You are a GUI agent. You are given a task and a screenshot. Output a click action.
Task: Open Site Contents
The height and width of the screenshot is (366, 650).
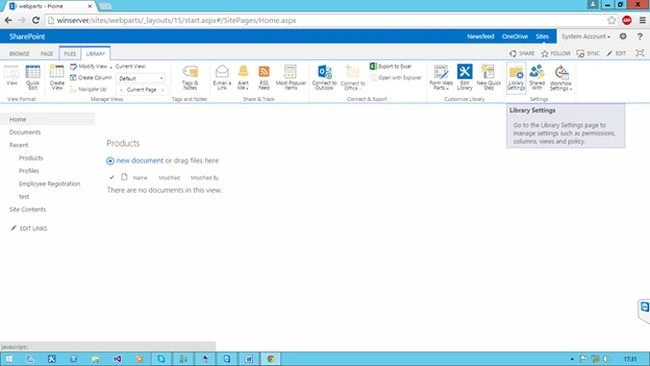(27, 209)
